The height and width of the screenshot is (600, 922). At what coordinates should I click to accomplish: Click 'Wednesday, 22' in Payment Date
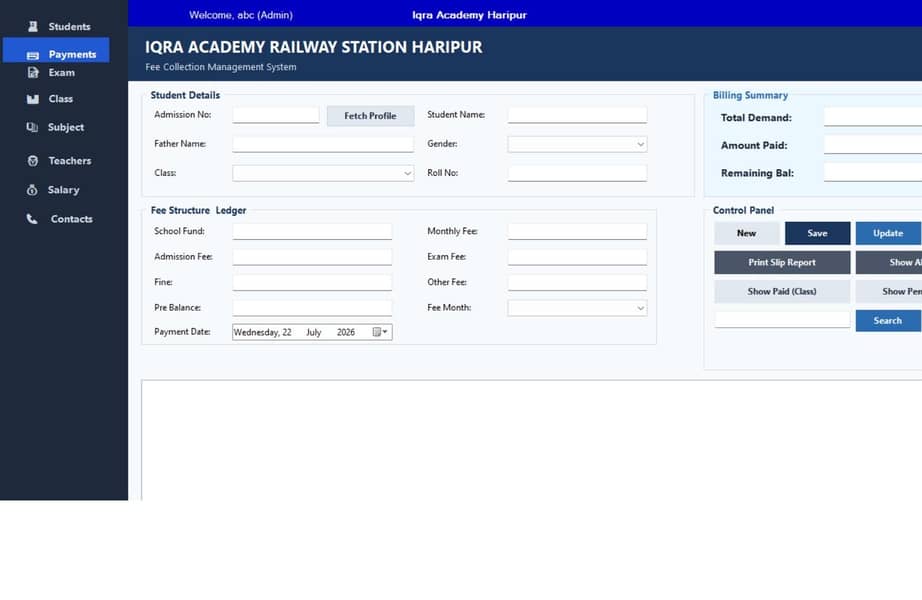[262, 332]
